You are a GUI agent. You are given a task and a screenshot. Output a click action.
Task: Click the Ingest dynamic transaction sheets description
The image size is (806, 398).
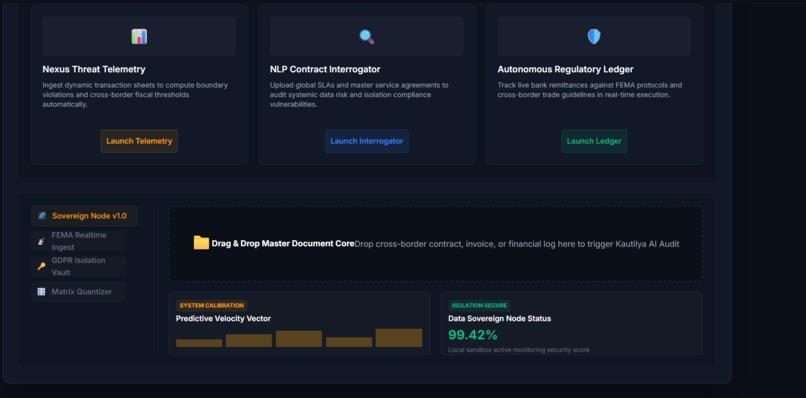pyautogui.click(x=135, y=95)
